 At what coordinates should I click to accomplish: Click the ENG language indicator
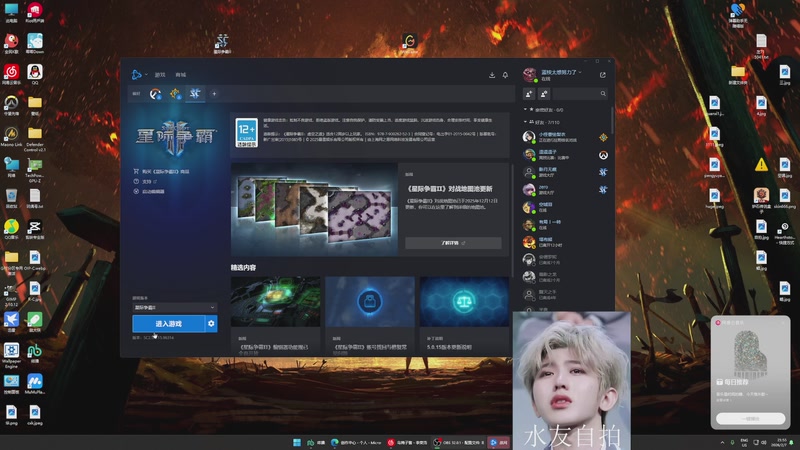[x=744, y=442]
